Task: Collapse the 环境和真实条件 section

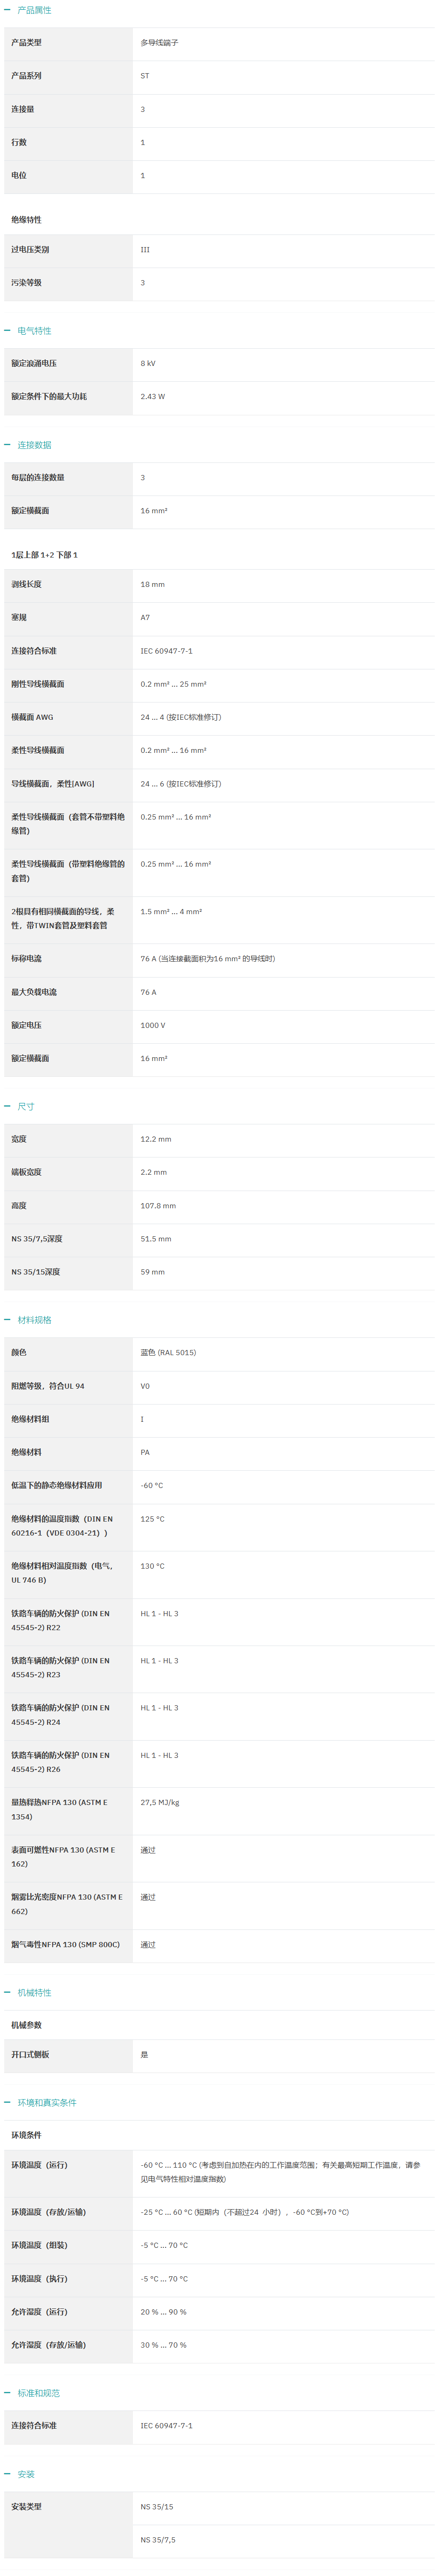Action: click(7, 2102)
